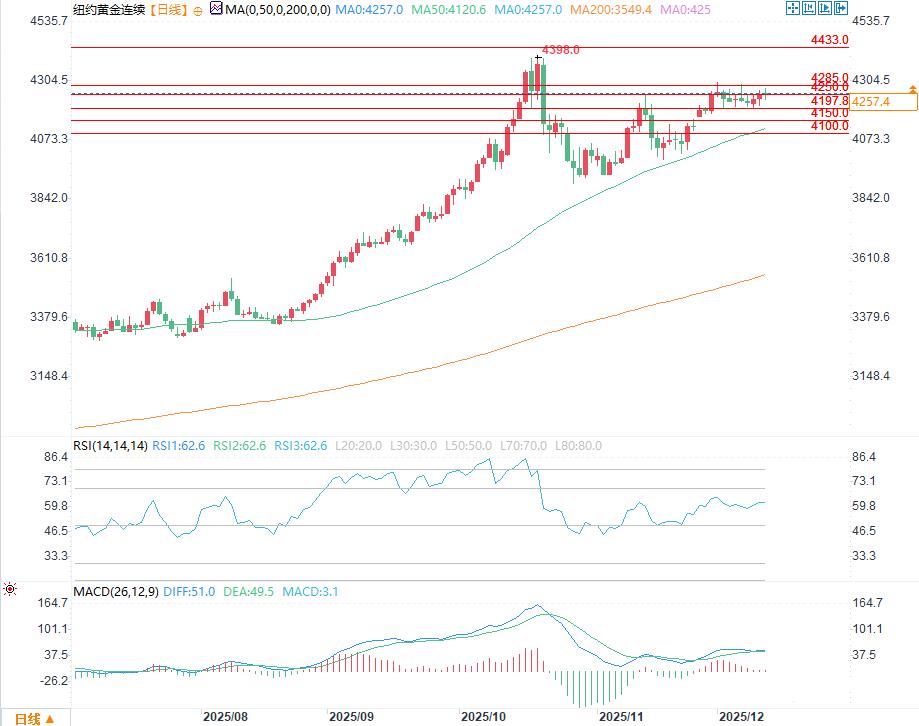Screen dimensions: 919x726
Task: Click the third icon in the top-right chart toolbar
Action: pyautogui.click(x=823, y=8)
